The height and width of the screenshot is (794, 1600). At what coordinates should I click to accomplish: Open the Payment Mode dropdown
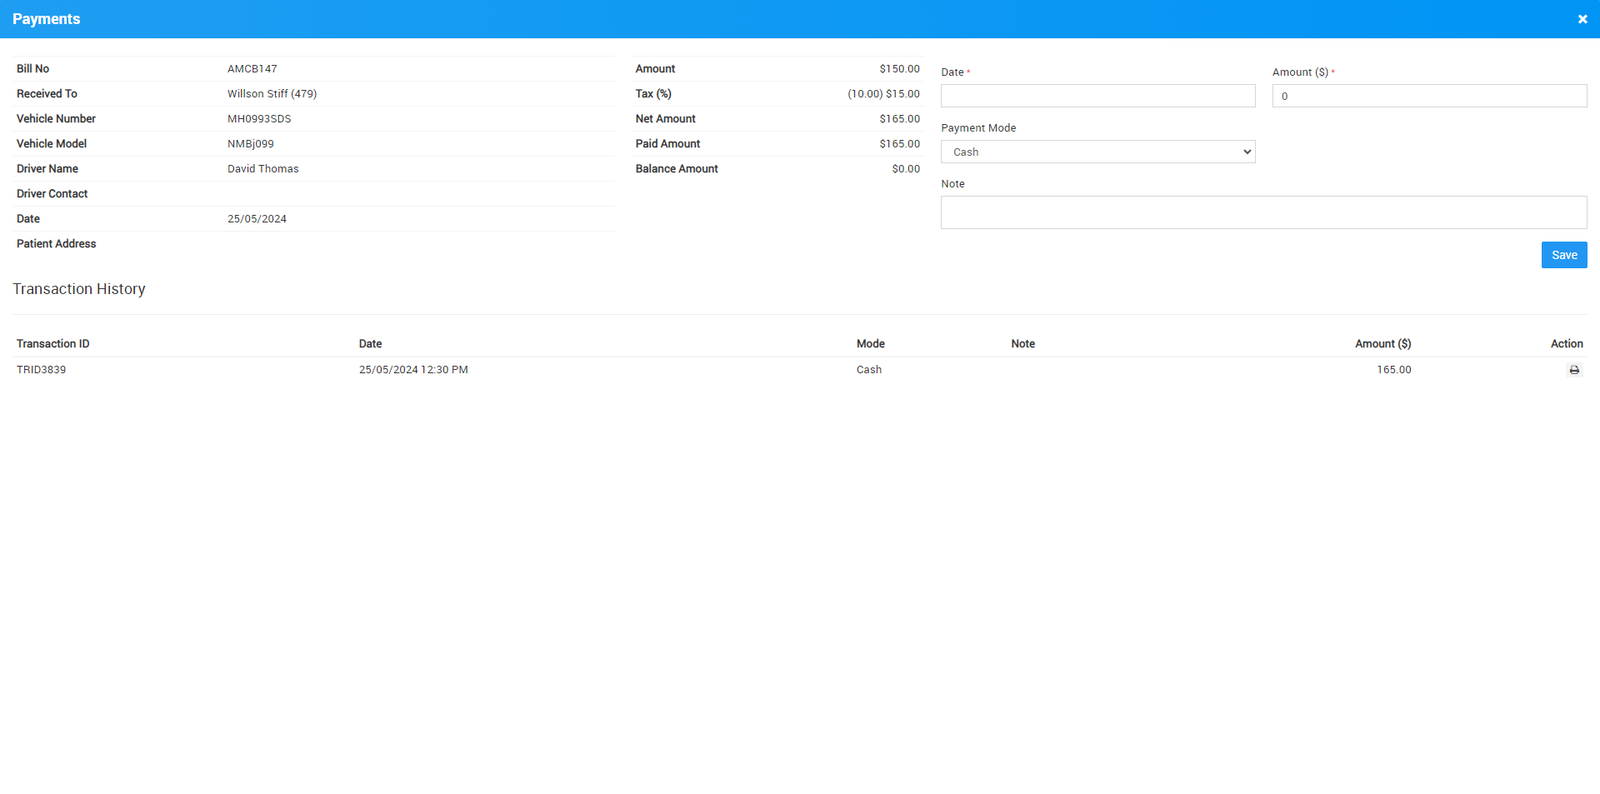click(x=1097, y=152)
